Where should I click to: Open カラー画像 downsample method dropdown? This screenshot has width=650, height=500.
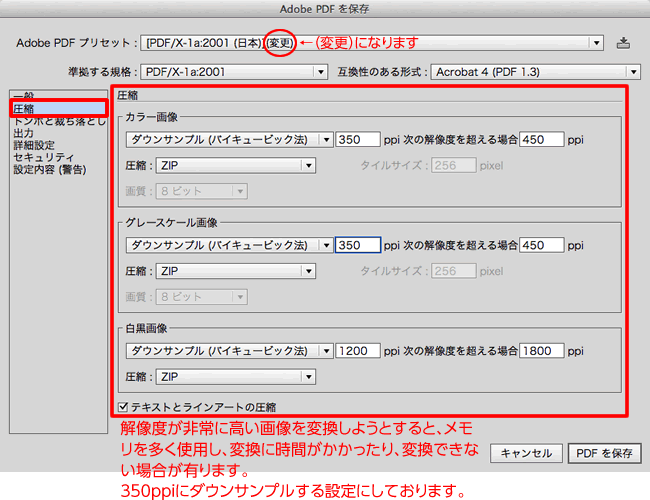tap(230, 140)
